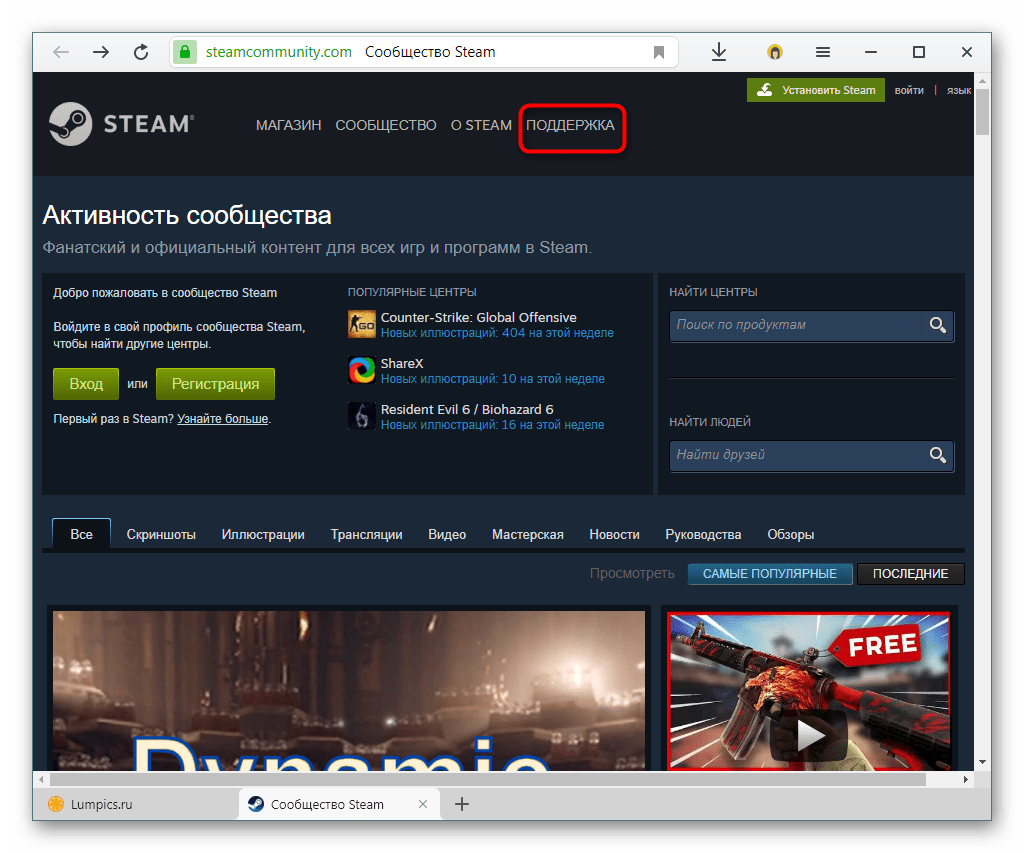The image size is (1024, 853).
Task: Click the horizontal scrollbar thumb
Action: pyautogui.click(x=488, y=779)
